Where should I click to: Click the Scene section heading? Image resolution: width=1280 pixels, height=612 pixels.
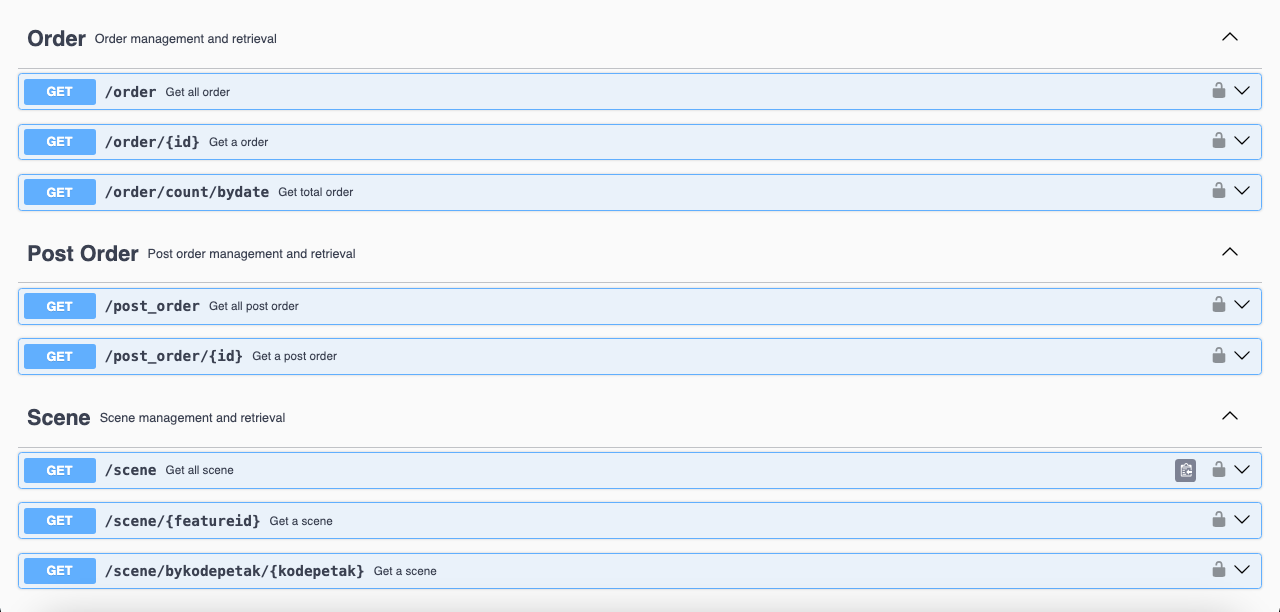point(59,418)
